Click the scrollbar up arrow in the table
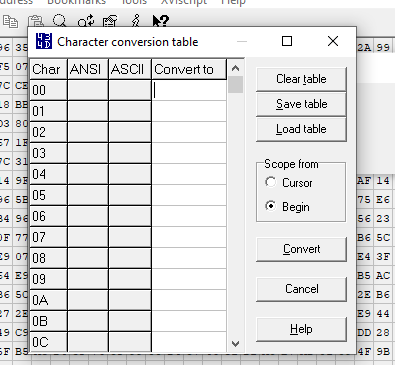The image size is (395, 365). coord(235,68)
